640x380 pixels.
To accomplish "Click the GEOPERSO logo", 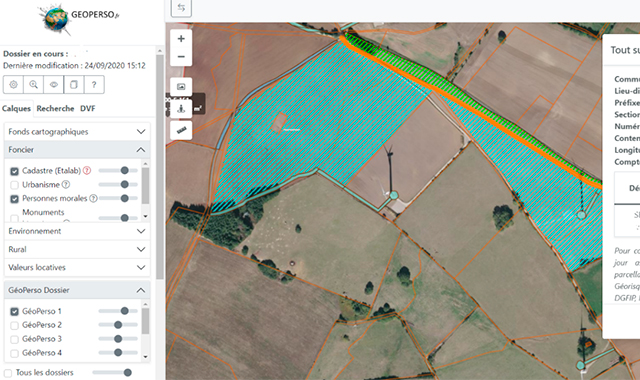I will click(x=79, y=18).
